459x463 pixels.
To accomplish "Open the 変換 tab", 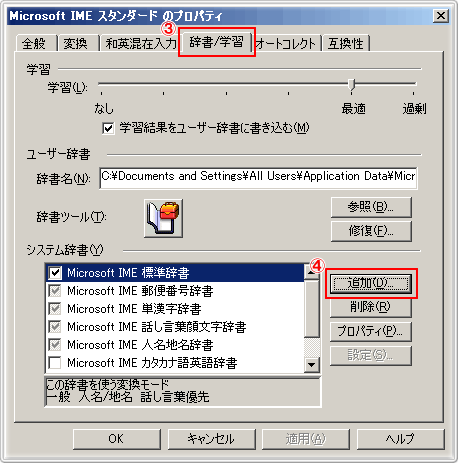I will tap(76, 43).
